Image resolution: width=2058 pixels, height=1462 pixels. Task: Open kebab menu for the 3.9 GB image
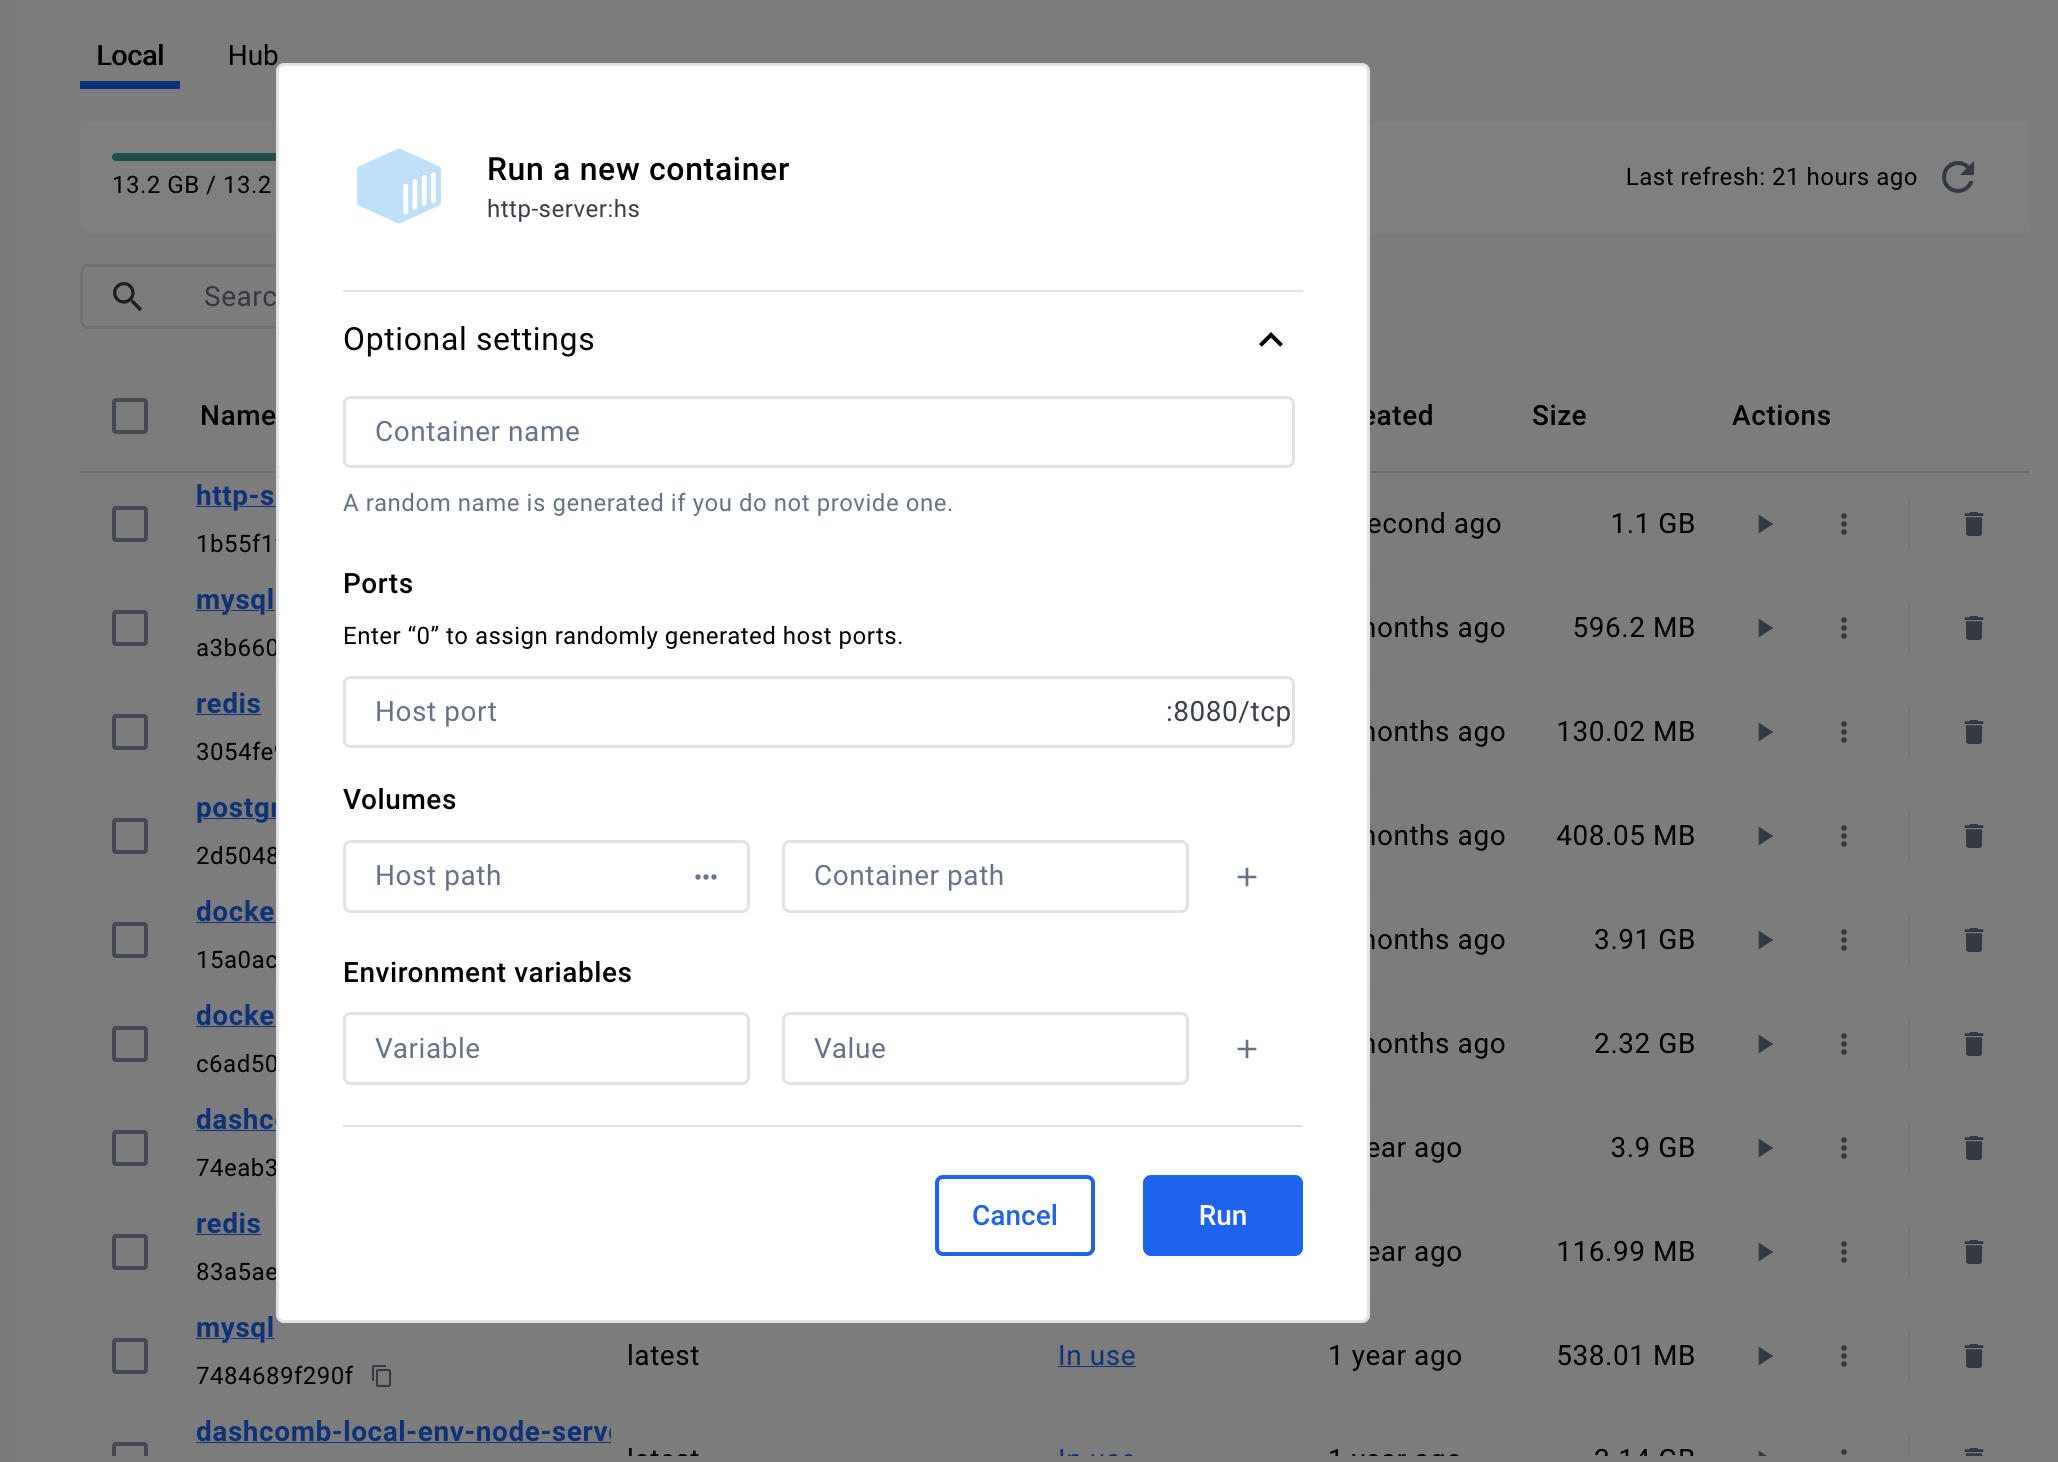[1844, 1148]
